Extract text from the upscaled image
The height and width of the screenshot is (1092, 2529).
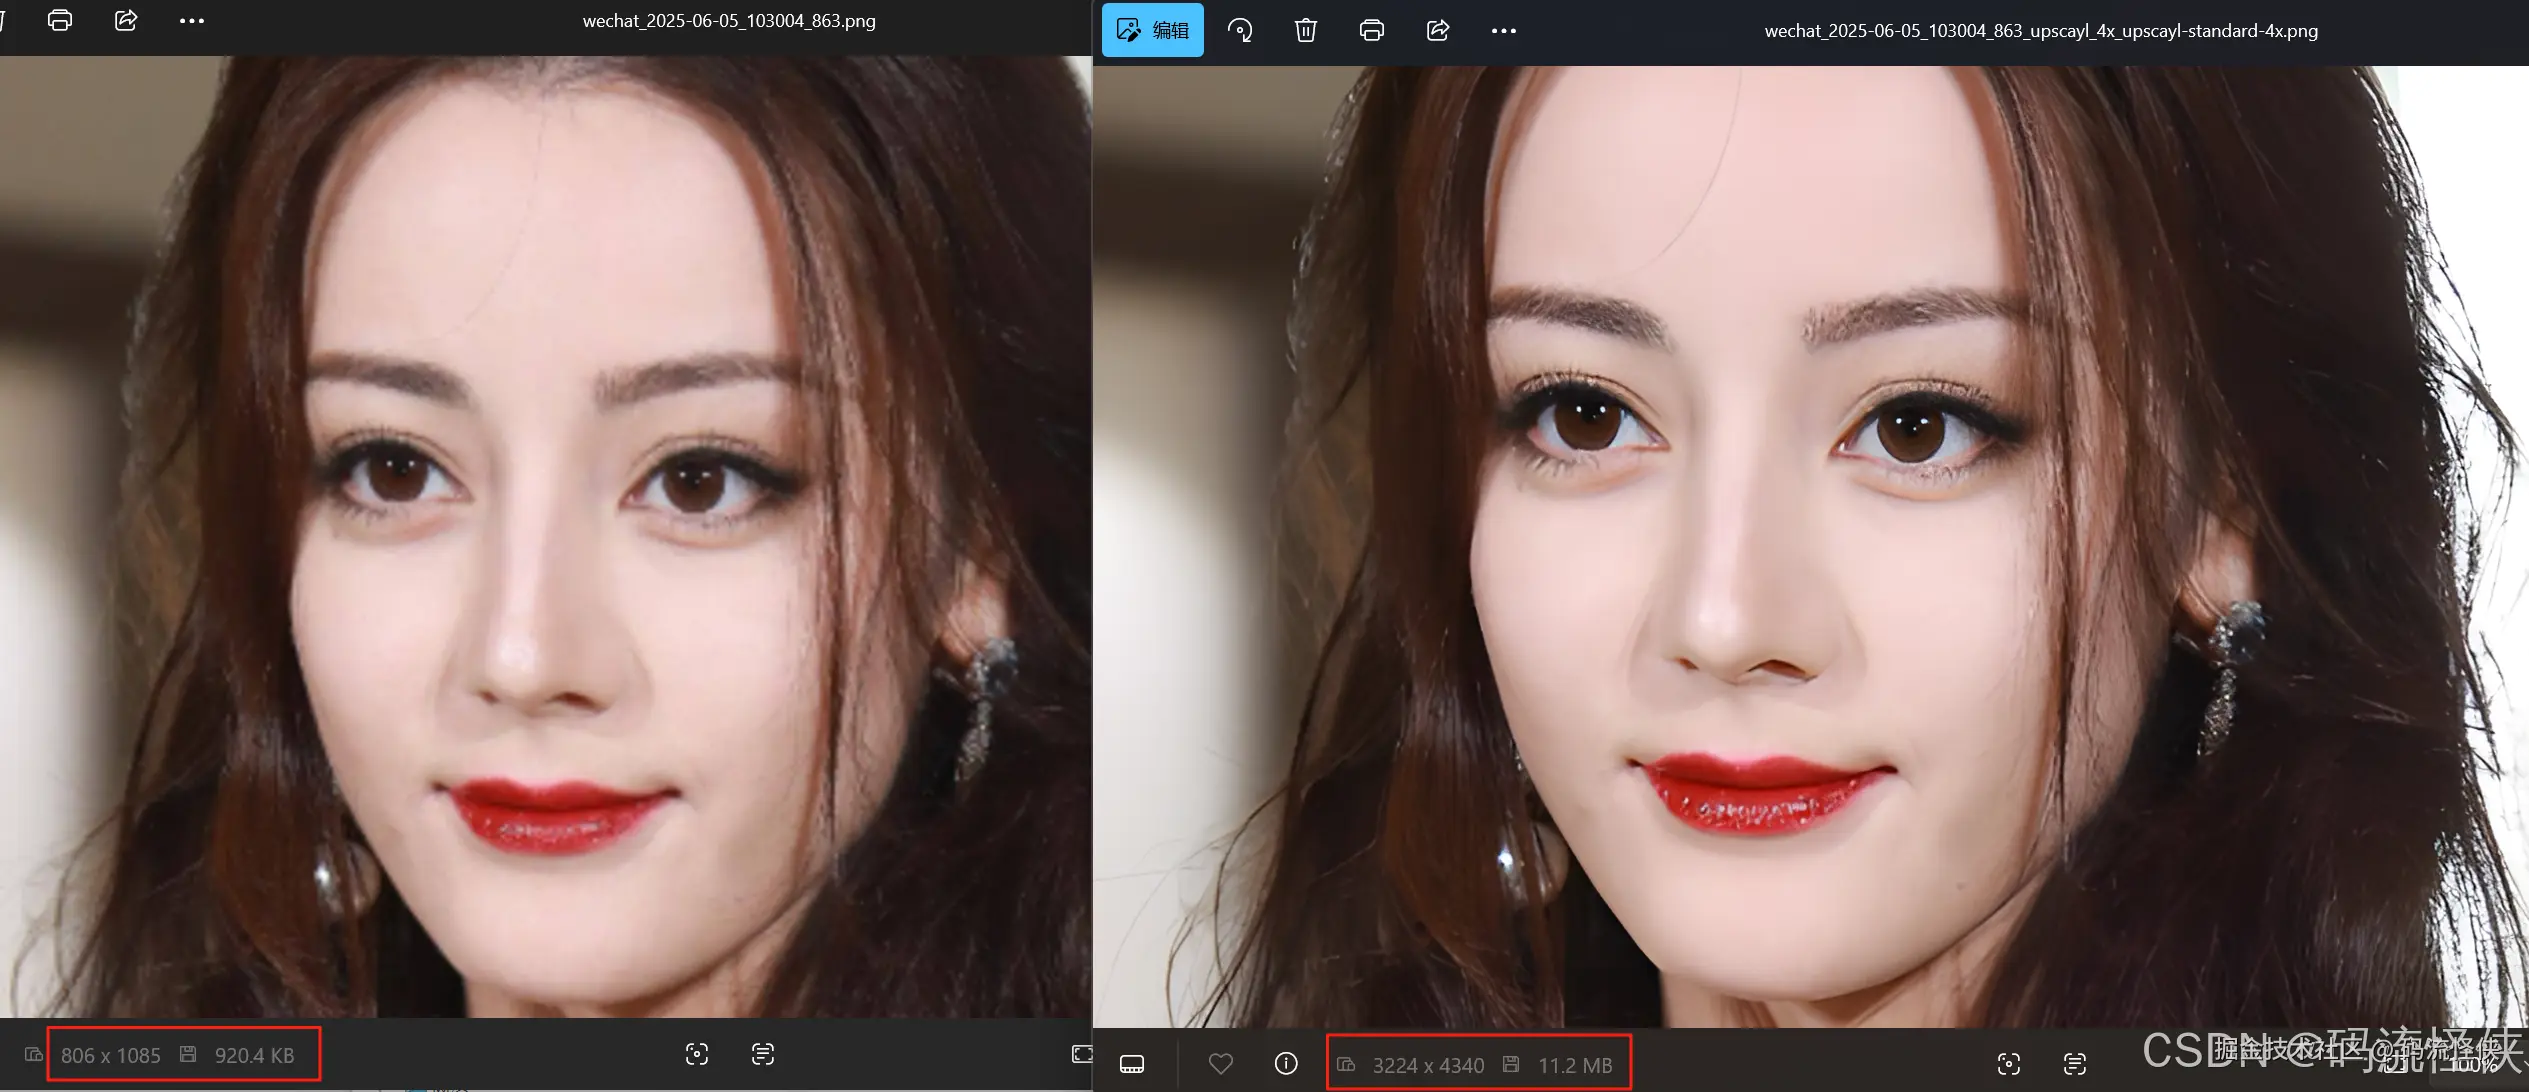2077,1063
